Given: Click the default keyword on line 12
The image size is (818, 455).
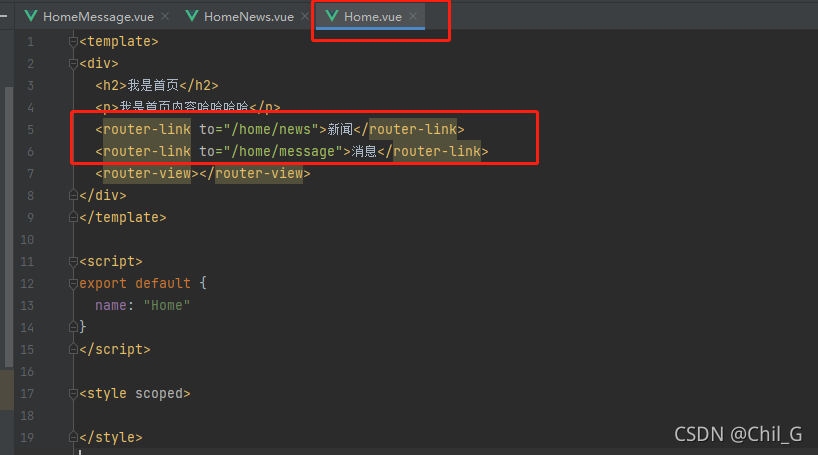Looking at the screenshot, I should pos(163,283).
